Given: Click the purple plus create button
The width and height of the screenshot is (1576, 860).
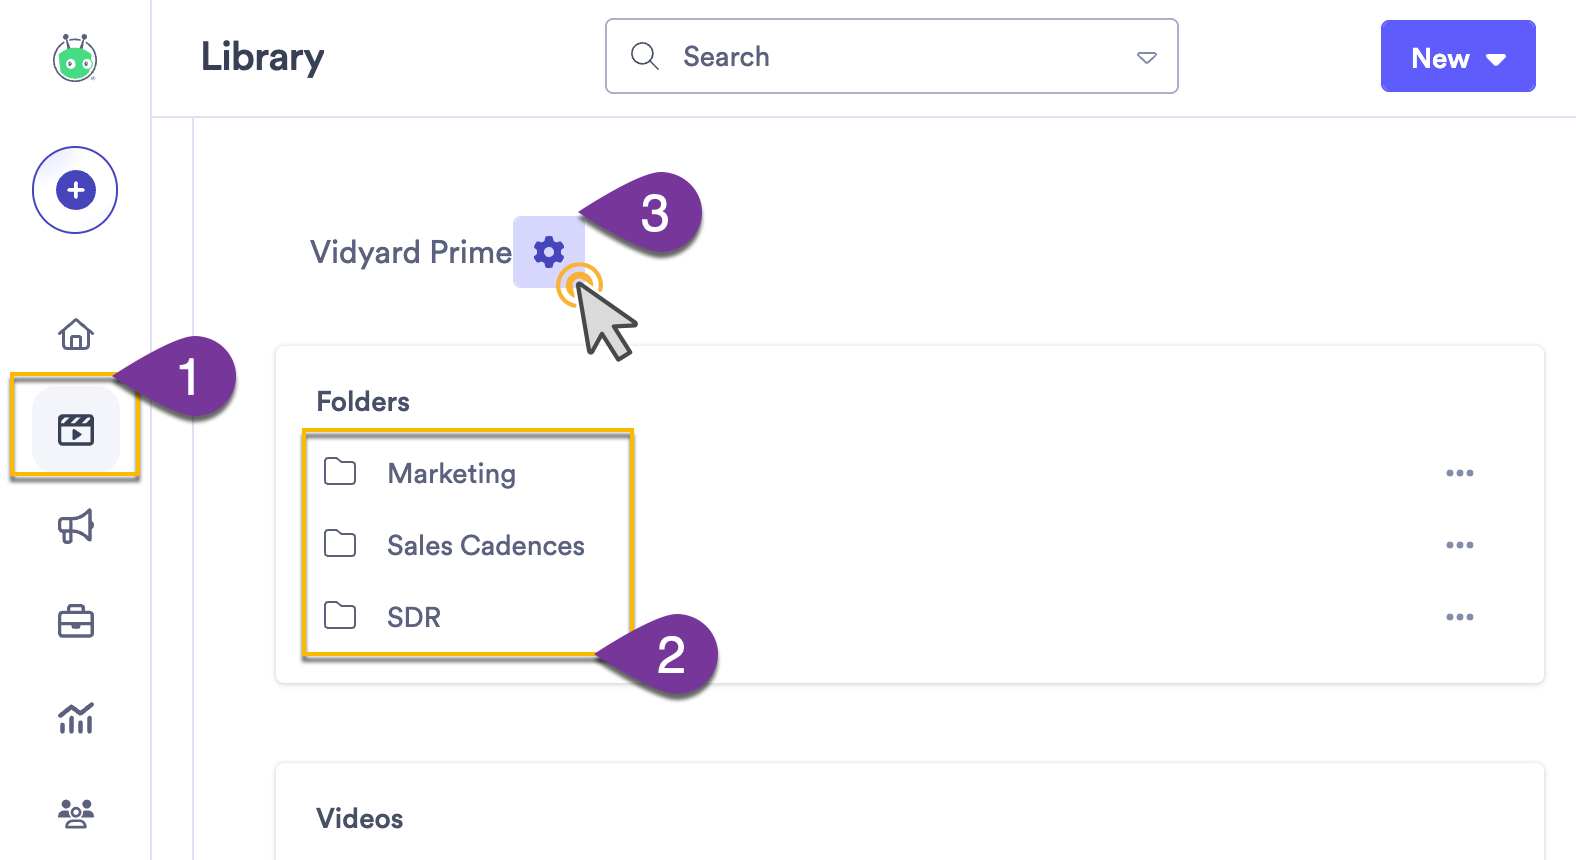Looking at the screenshot, I should click(75, 189).
